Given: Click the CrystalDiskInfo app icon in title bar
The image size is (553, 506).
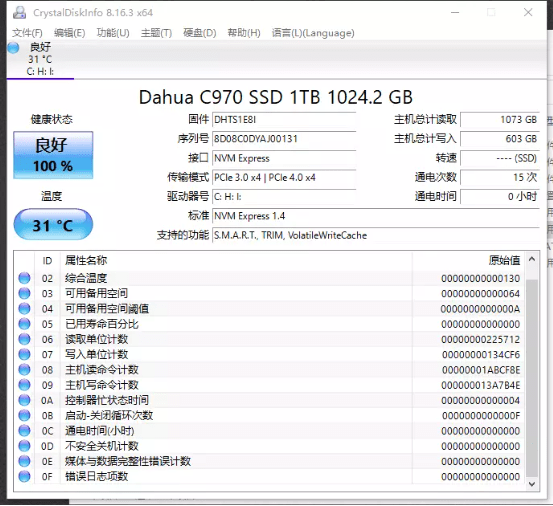Looking at the screenshot, I should click(x=19, y=13).
